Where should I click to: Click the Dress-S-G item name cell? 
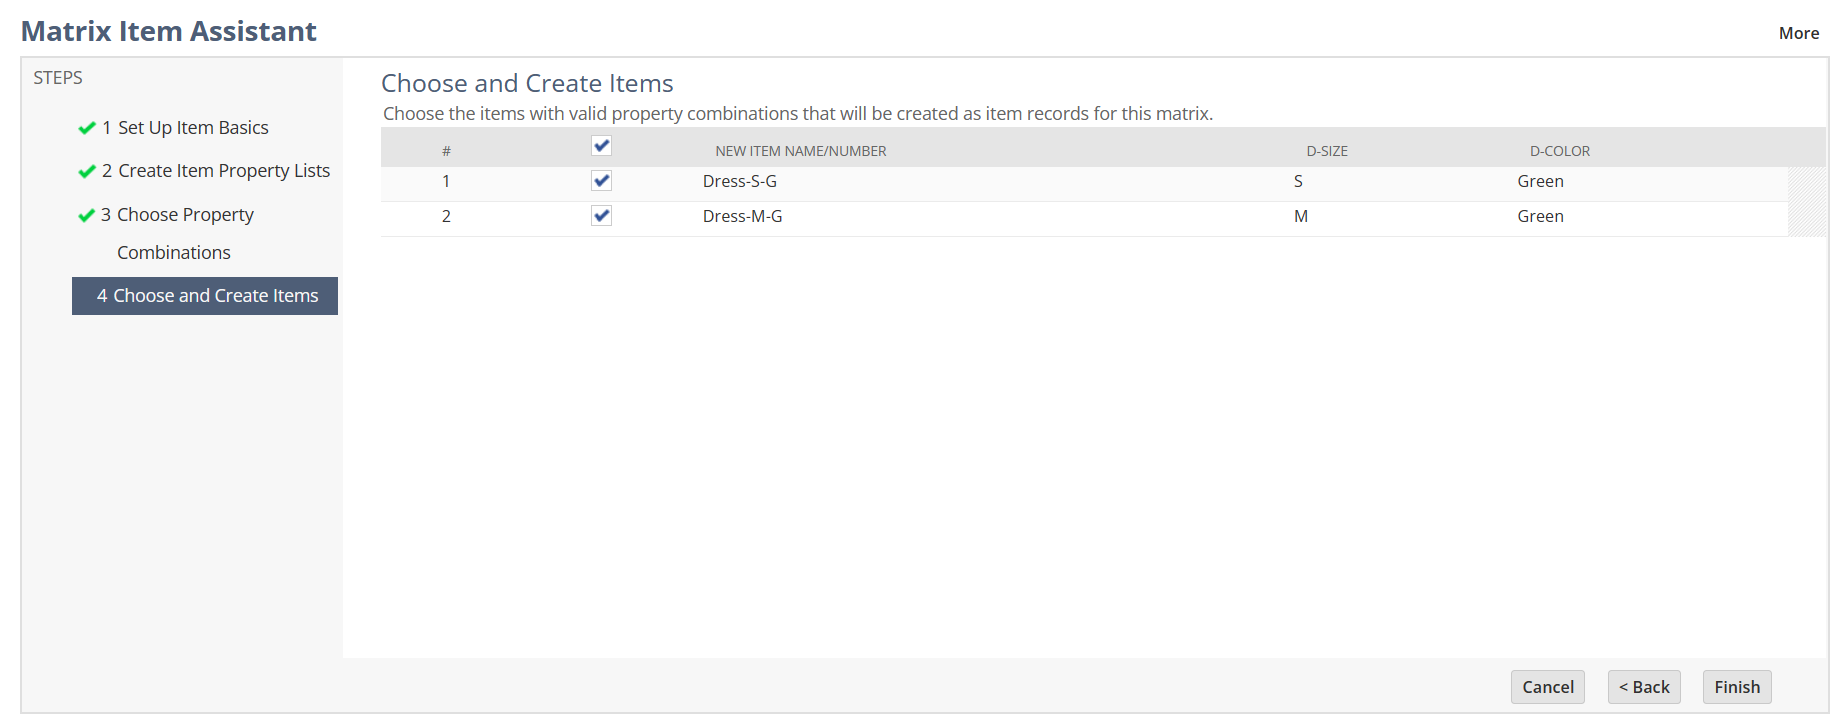740,181
